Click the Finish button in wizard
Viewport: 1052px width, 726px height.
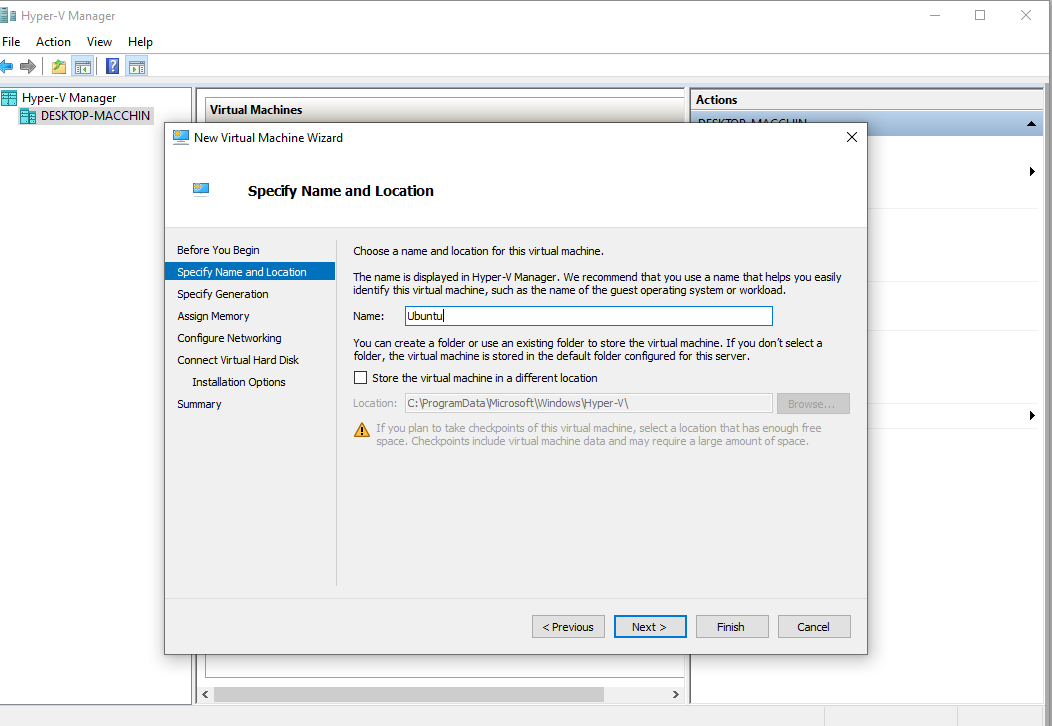(x=731, y=627)
